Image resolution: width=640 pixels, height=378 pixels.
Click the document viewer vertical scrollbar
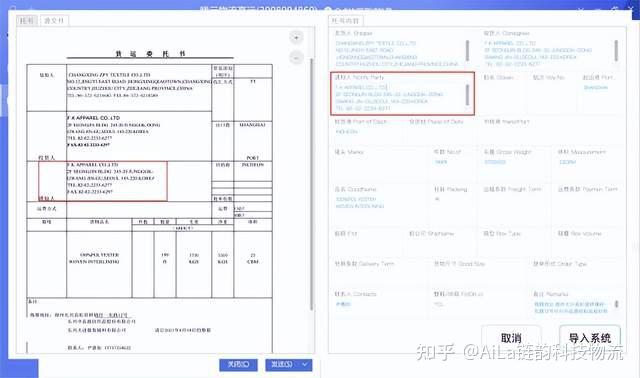(312, 184)
